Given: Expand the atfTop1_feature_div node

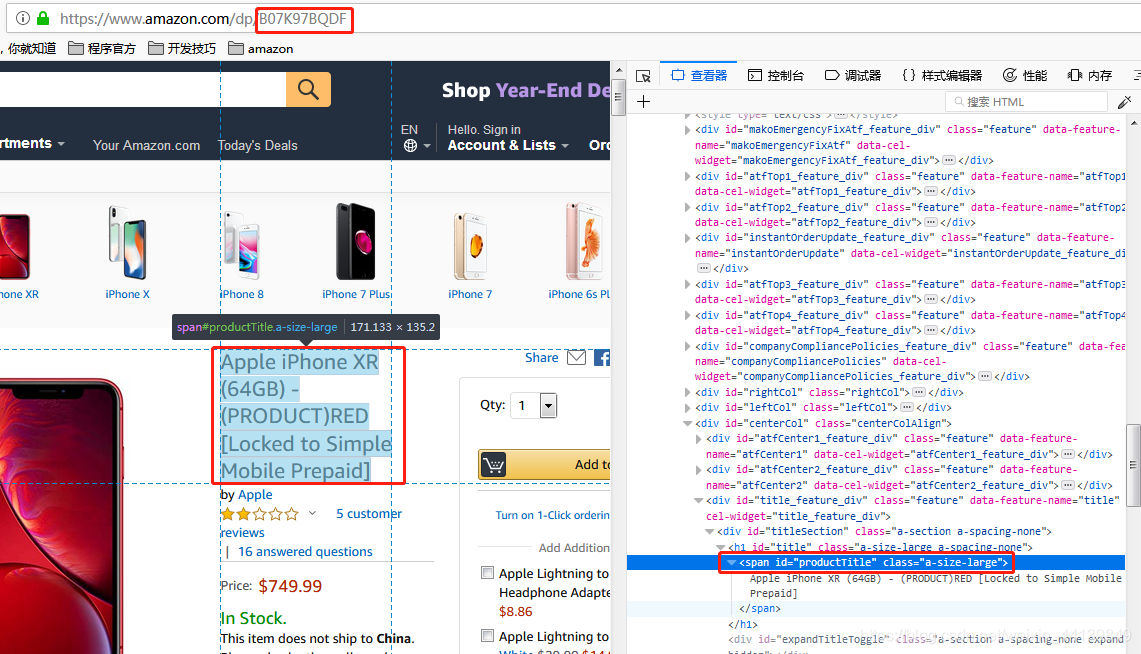Looking at the screenshot, I should [x=687, y=176].
